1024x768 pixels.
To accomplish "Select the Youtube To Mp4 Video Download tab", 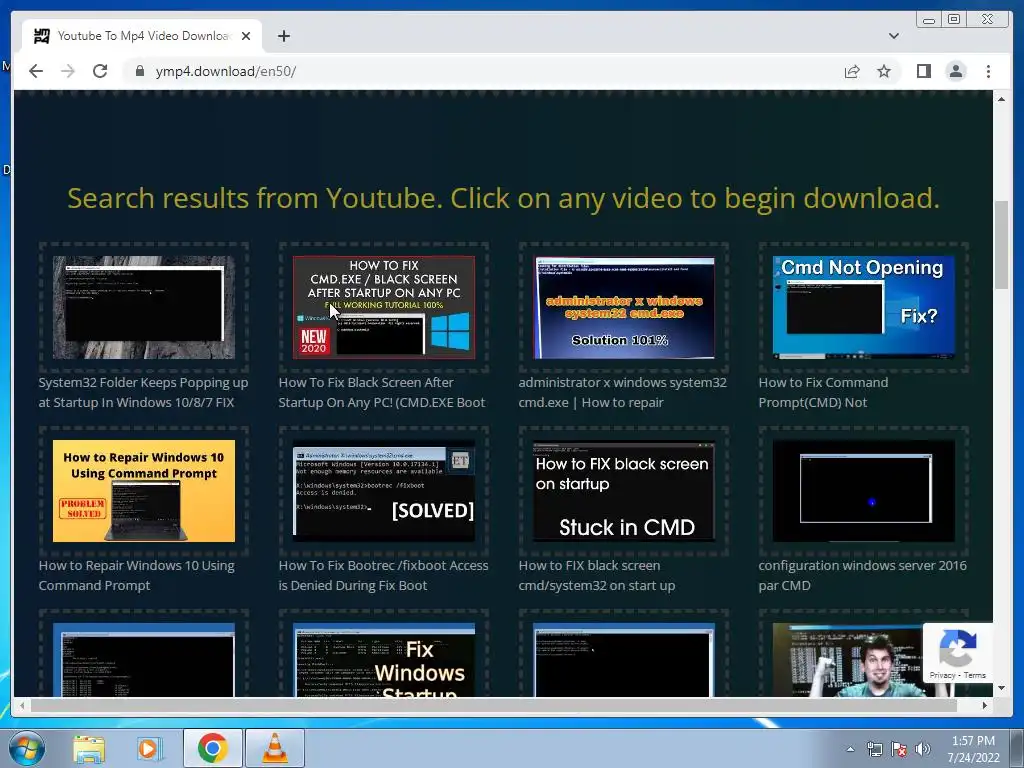I will [140, 36].
